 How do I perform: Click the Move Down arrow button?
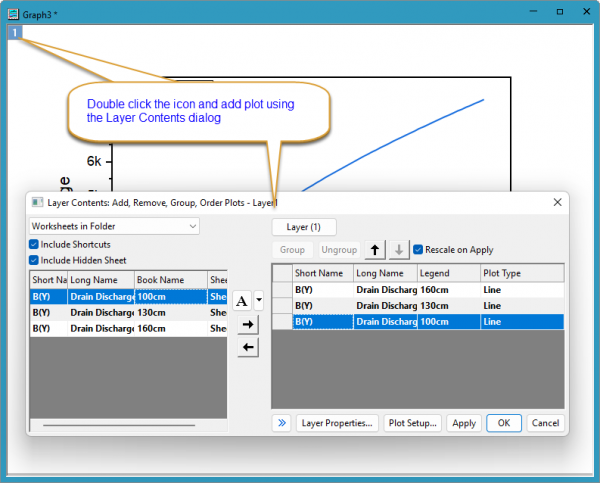coord(398,250)
